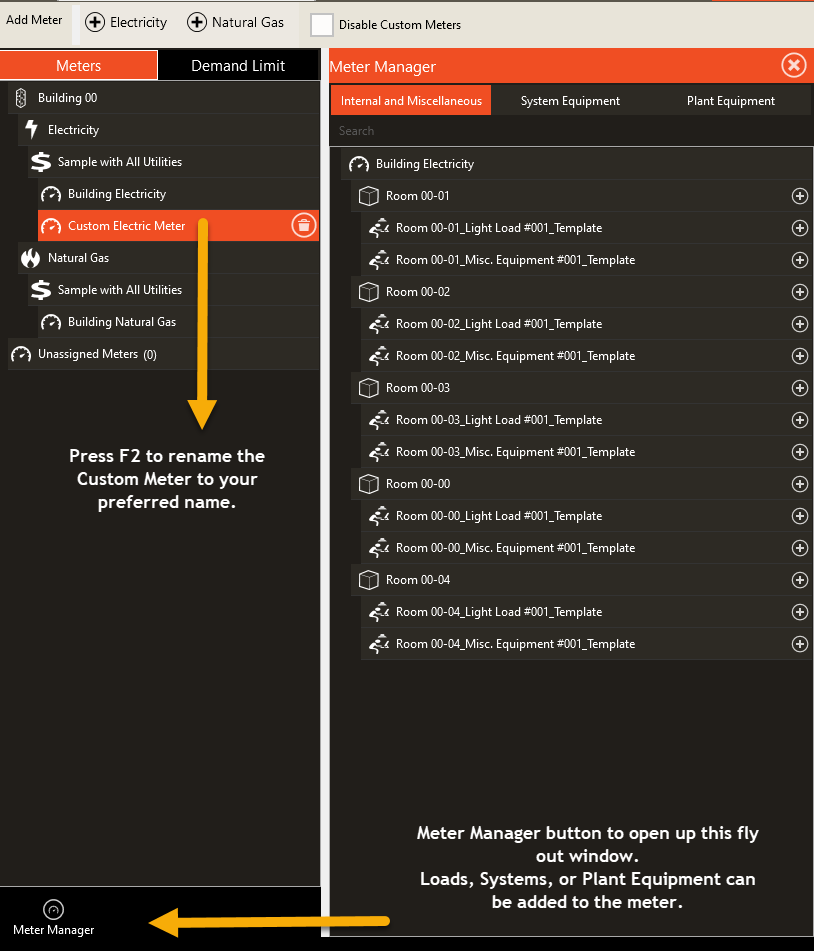Select the Natural Gas tree node
The height and width of the screenshot is (951, 814).
(x=169, y=258)
